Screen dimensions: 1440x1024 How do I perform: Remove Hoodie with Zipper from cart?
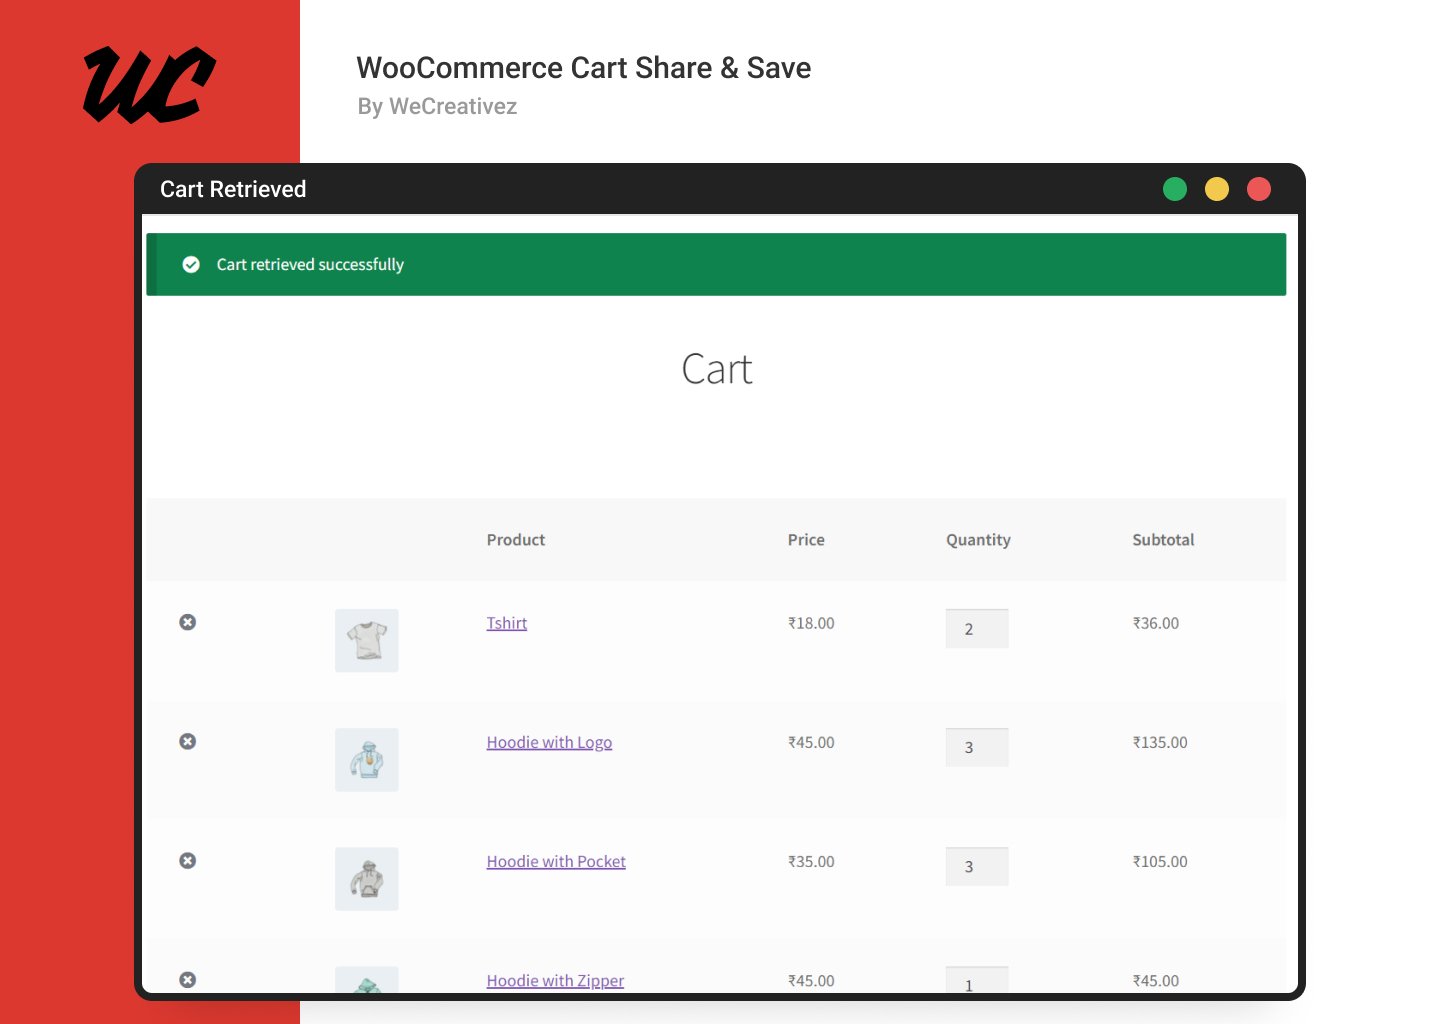click(x=187, y=980)
